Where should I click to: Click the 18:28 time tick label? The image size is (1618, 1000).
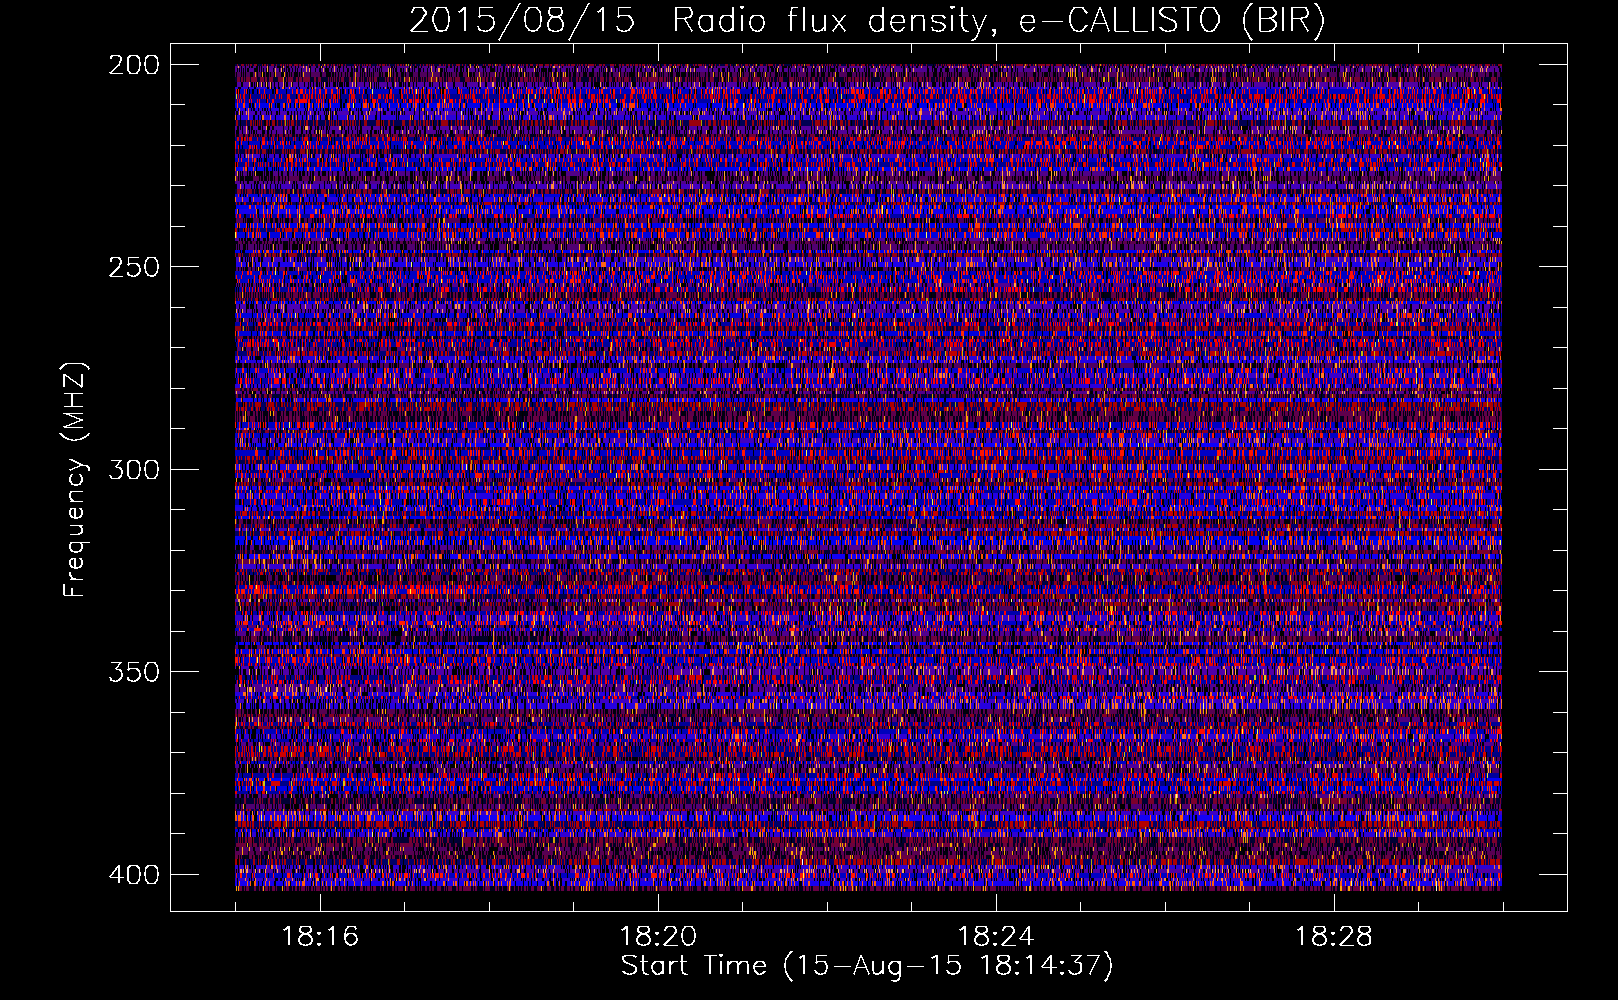coord(1334,937)
